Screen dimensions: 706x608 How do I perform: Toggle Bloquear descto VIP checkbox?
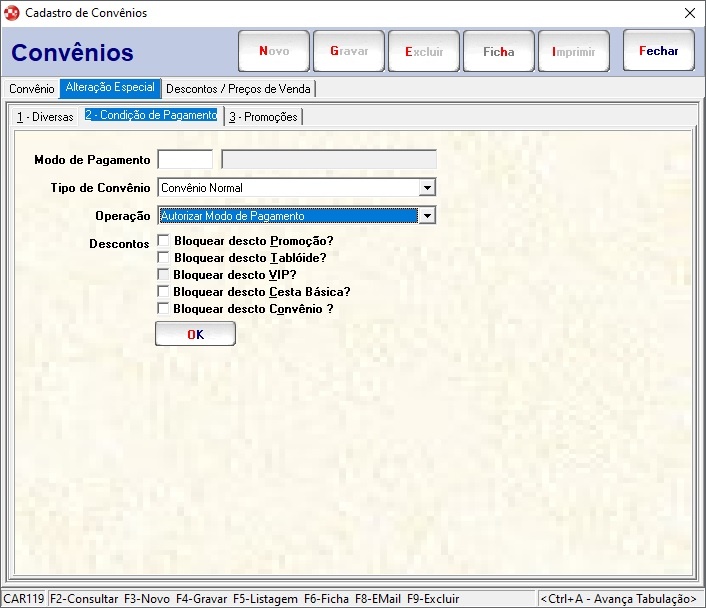click(x=163, y=274)
